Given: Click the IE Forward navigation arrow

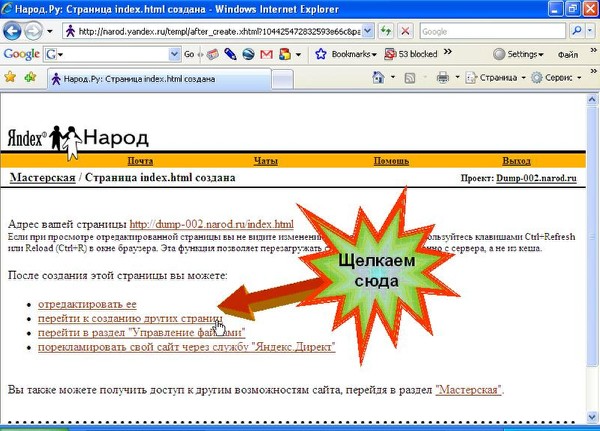Looking at the screenshot, I should point(33,31).
